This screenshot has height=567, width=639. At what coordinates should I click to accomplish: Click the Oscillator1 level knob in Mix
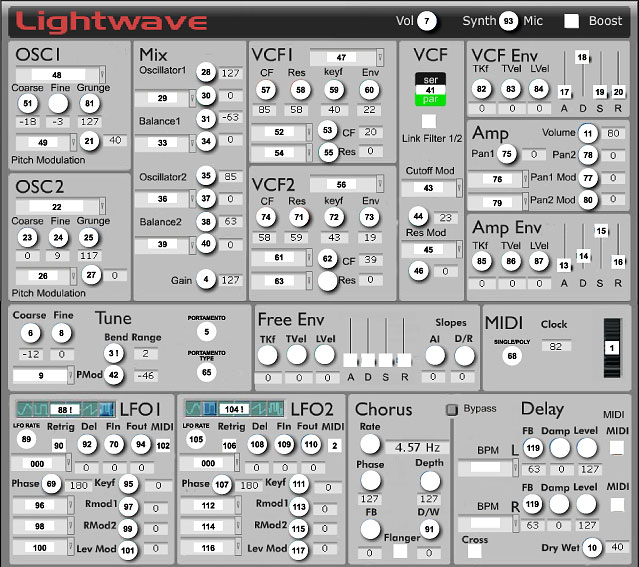click(x=206, y=72)
